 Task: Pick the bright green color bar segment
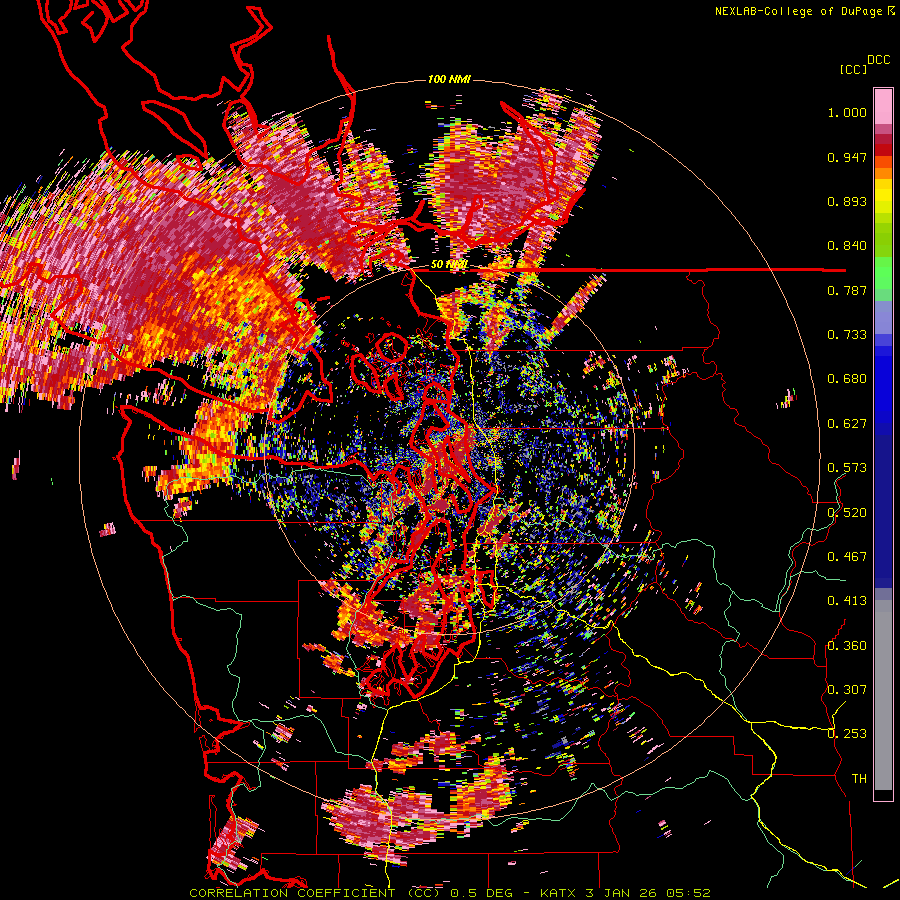point(883,272)
